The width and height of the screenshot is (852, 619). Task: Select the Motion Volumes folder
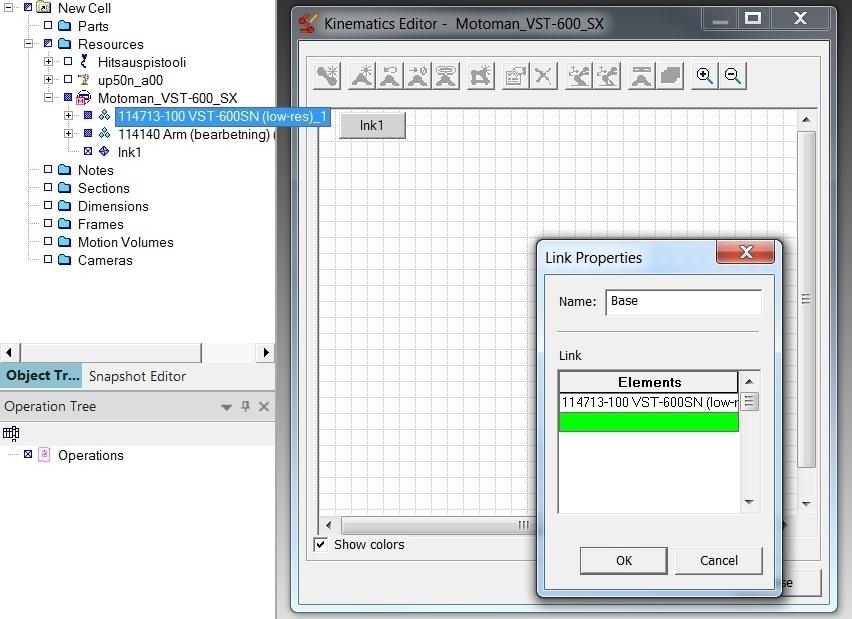pyautogui.click(x=126, y=242)
